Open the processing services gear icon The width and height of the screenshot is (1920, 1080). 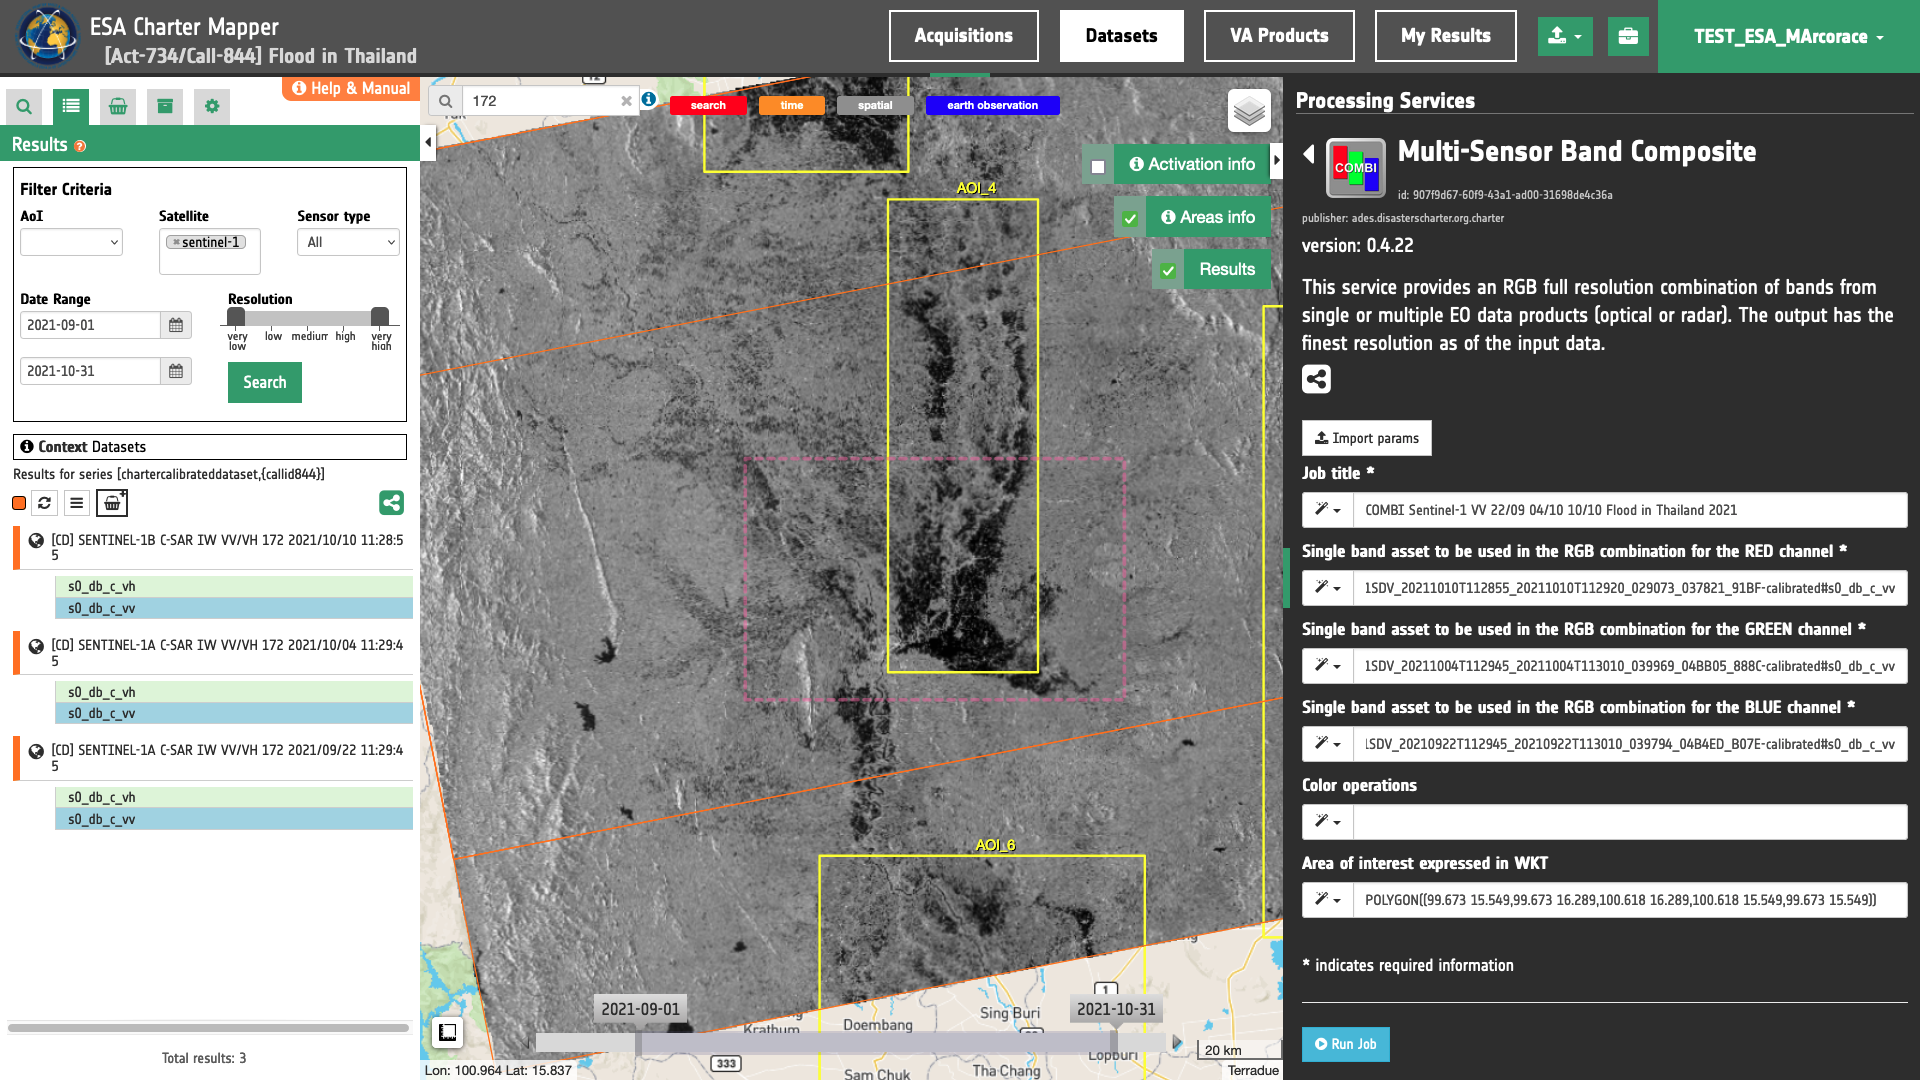(x=212, y=106)
